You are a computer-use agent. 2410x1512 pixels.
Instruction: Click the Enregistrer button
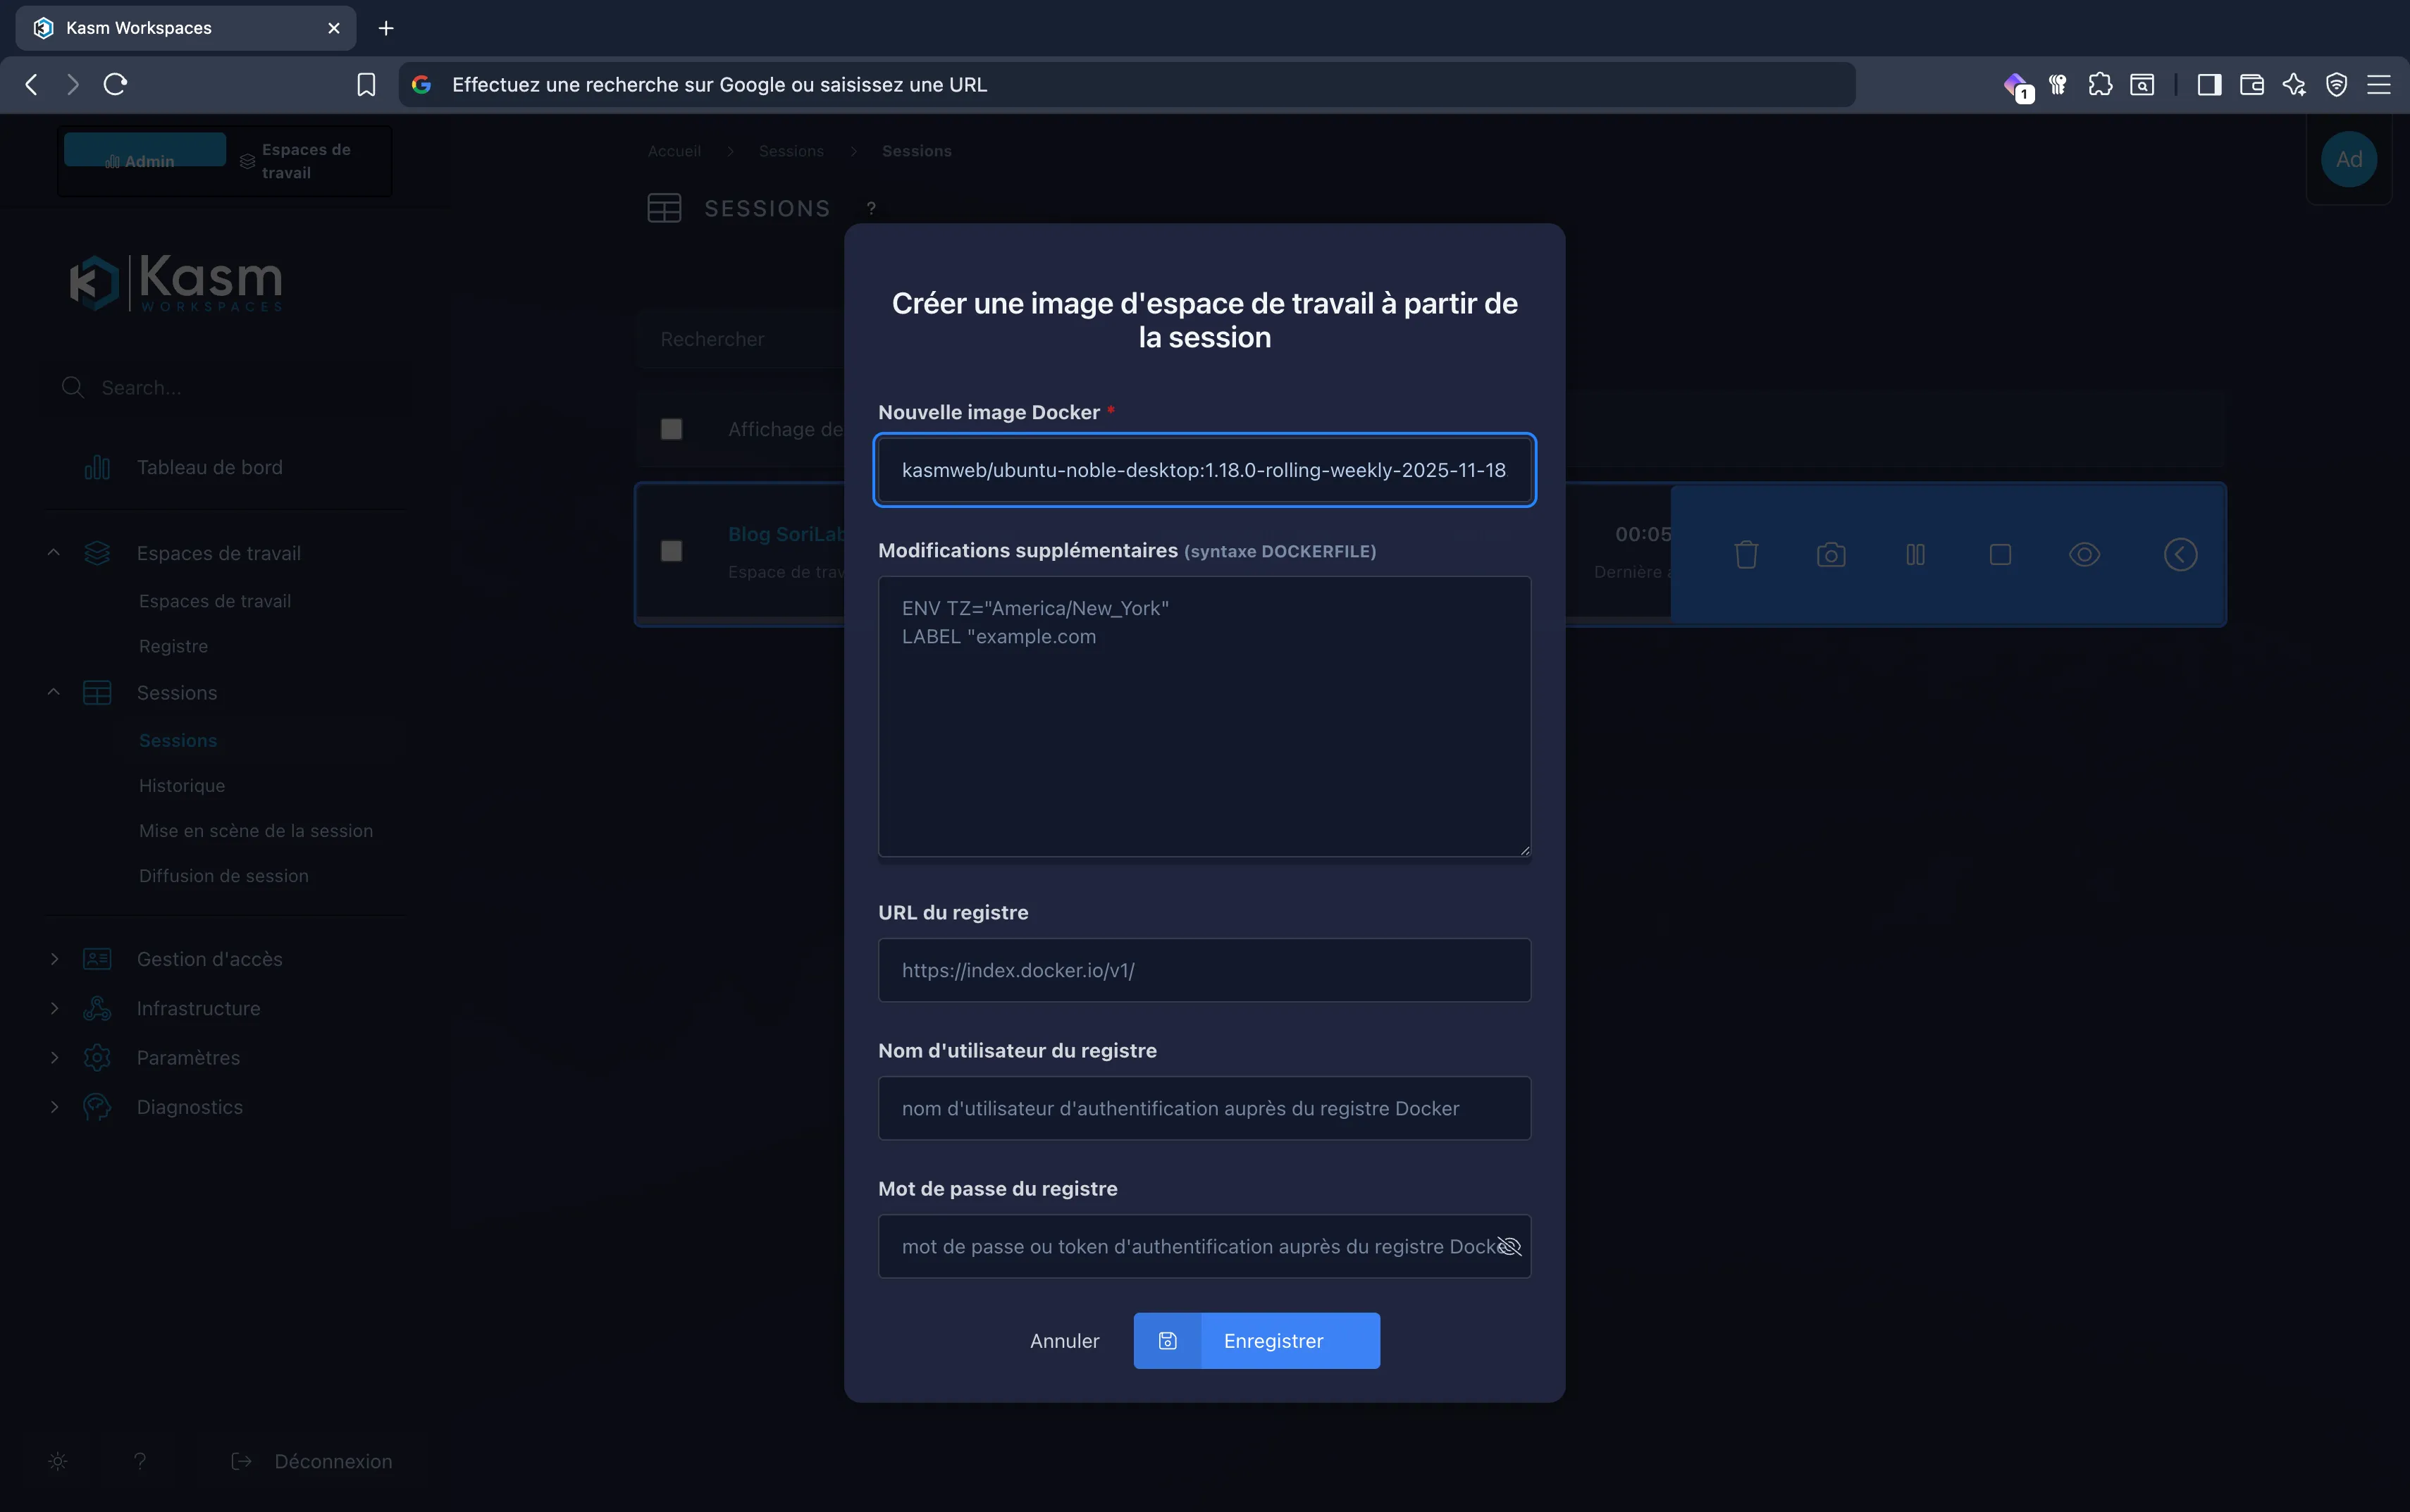1273,1340
